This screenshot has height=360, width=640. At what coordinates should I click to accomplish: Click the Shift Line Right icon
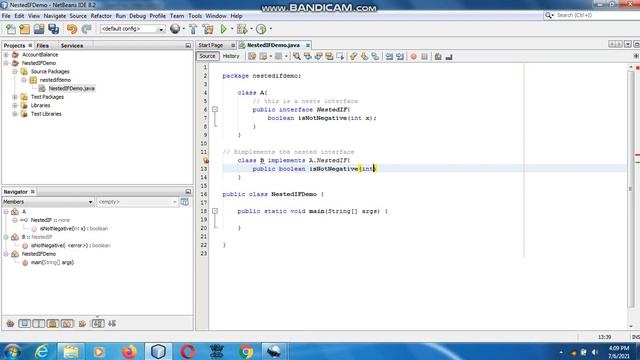click(x=400, y=57)
